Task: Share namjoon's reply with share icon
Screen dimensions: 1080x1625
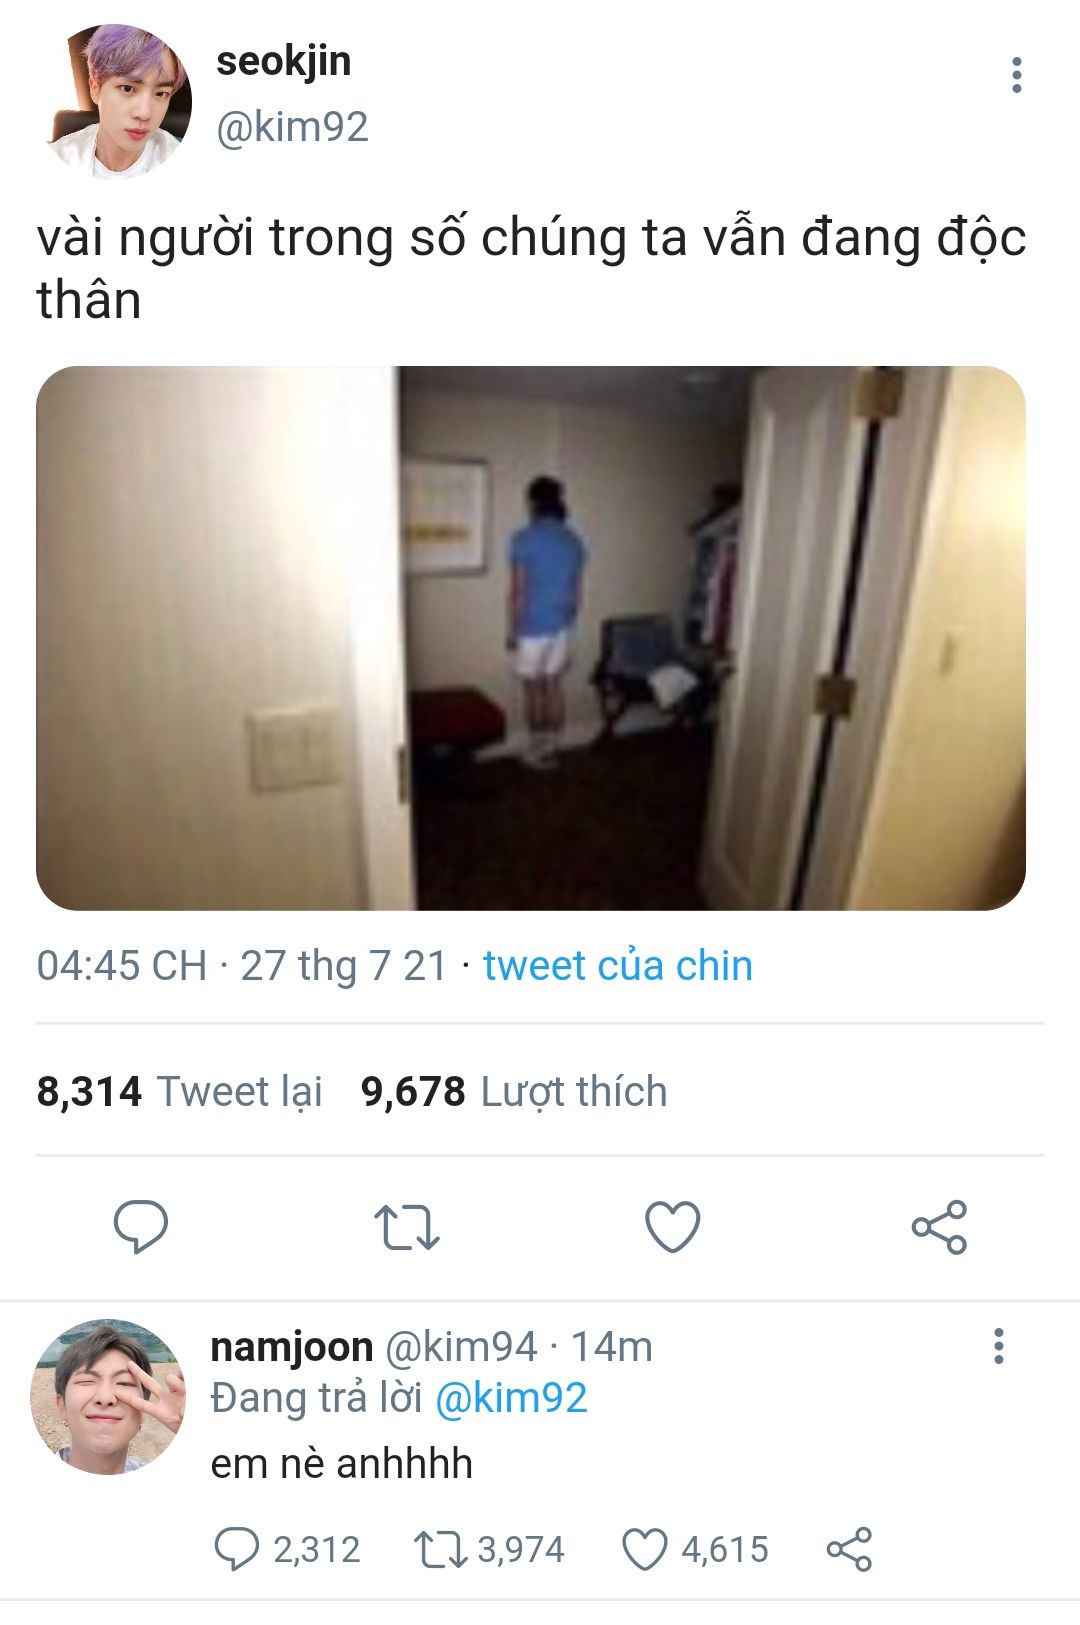Action: click(849, 1549)
